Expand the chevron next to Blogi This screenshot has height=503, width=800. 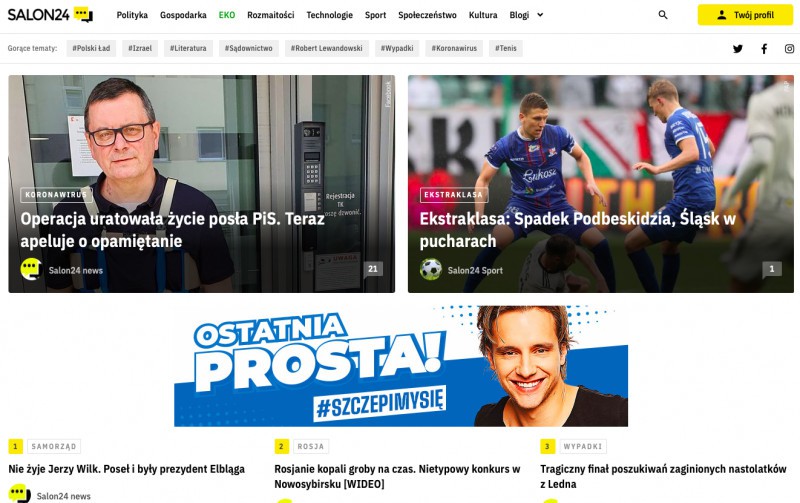tap(540, 15)
